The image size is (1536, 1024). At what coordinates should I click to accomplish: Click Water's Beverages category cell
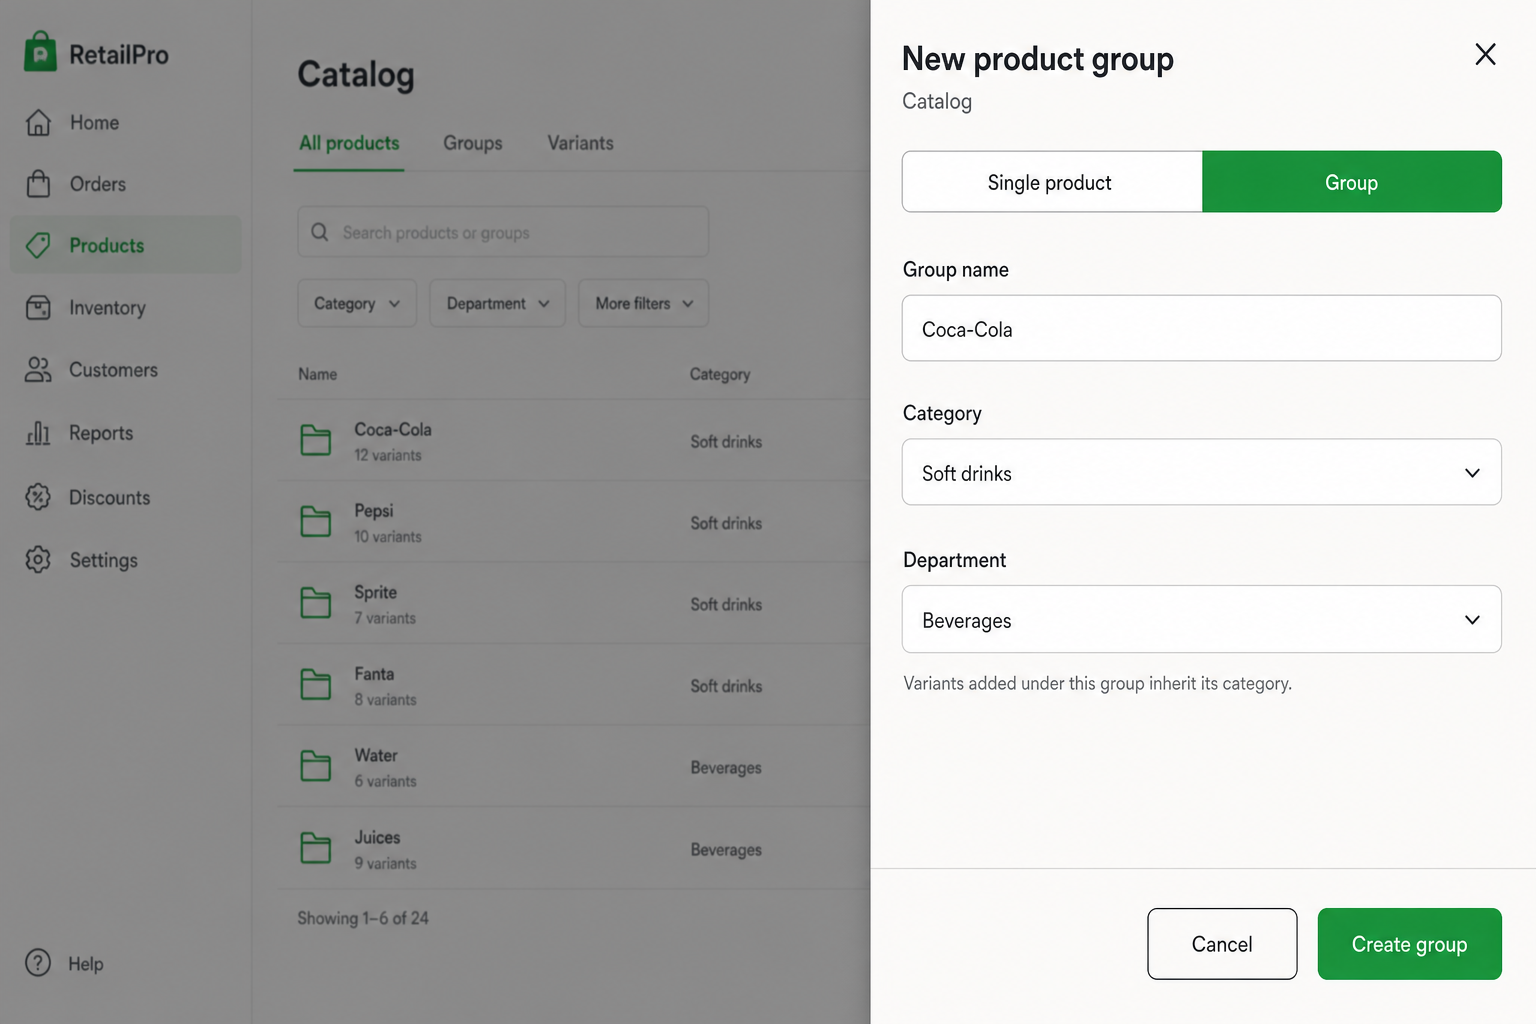click(x=726, y=767)
